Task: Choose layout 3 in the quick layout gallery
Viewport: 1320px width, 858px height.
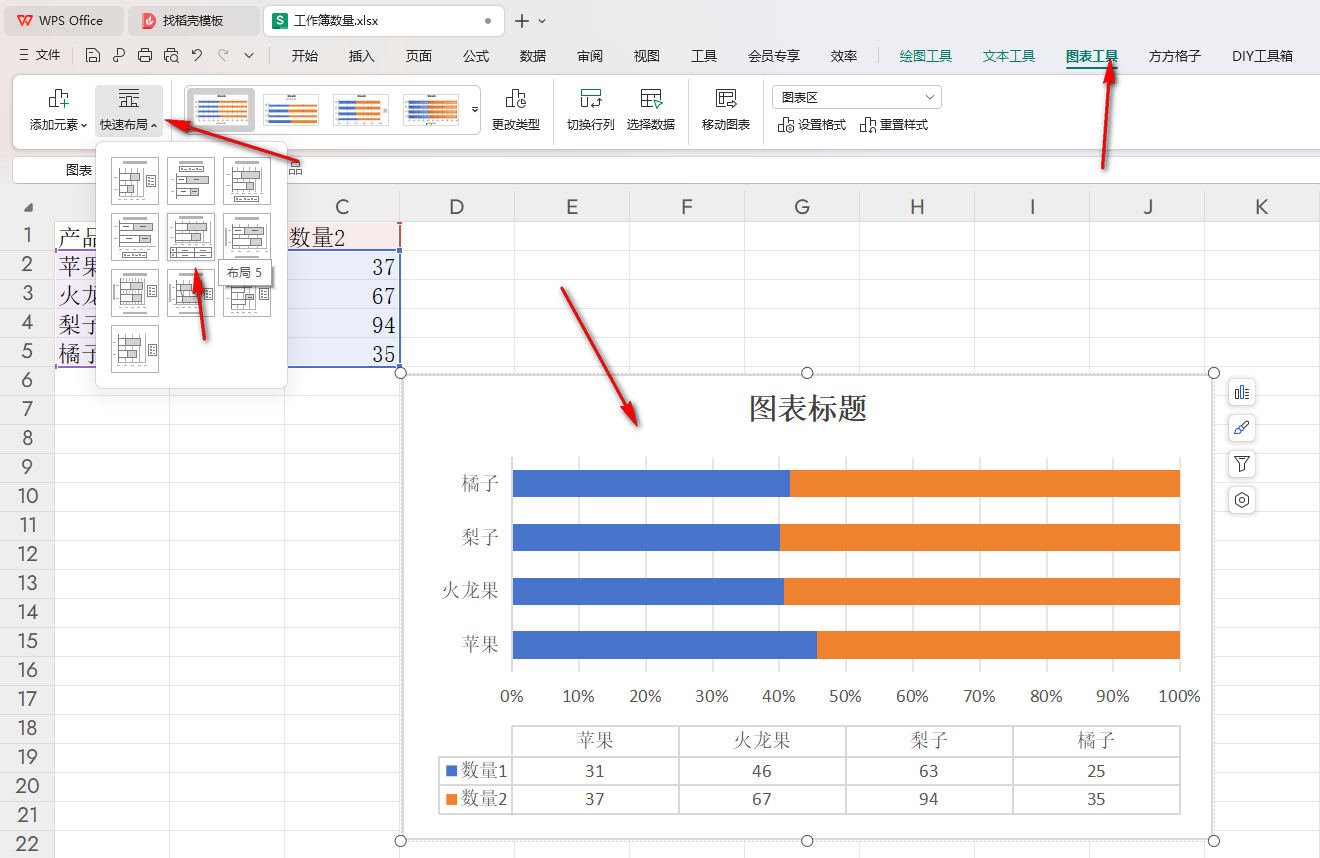Action: coord(247,181)
